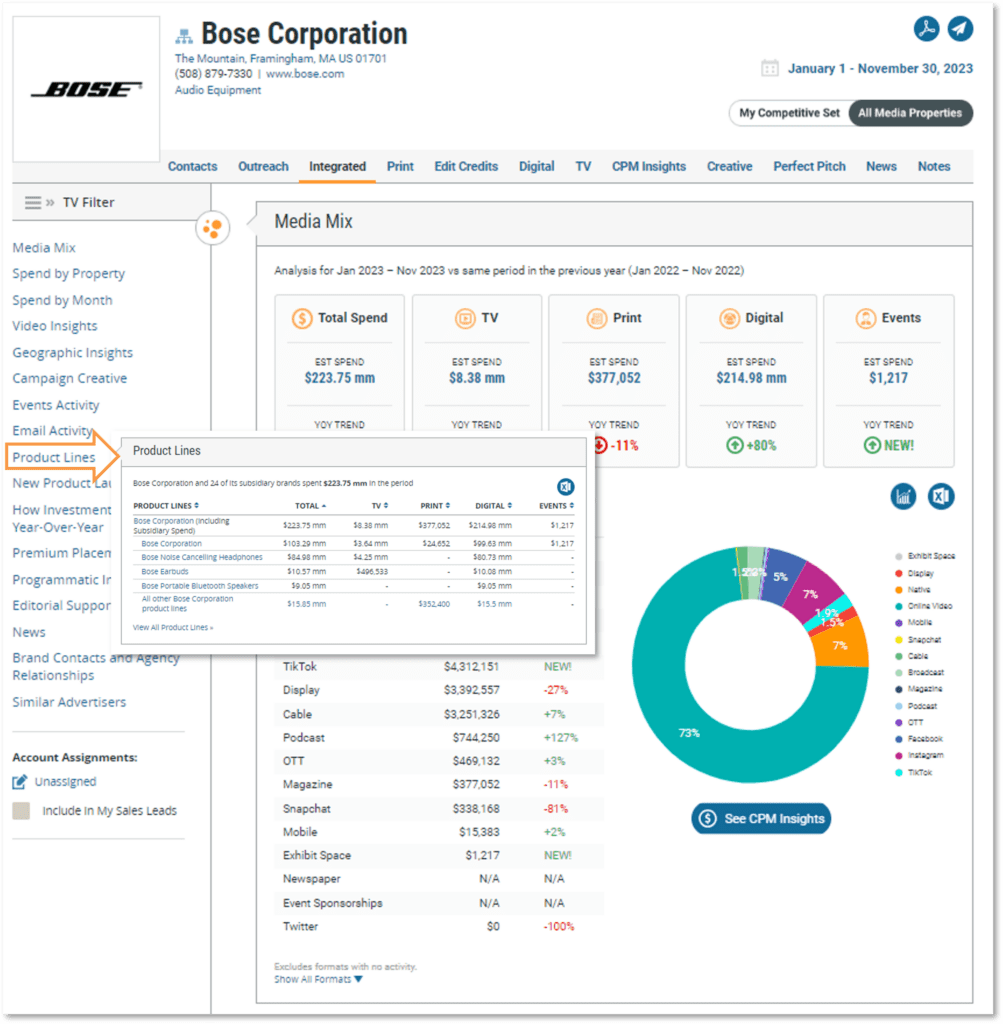Click the org hierarchy icon beside Bose Corporation
The image size is (1003, 1024).
click(185, 35)
